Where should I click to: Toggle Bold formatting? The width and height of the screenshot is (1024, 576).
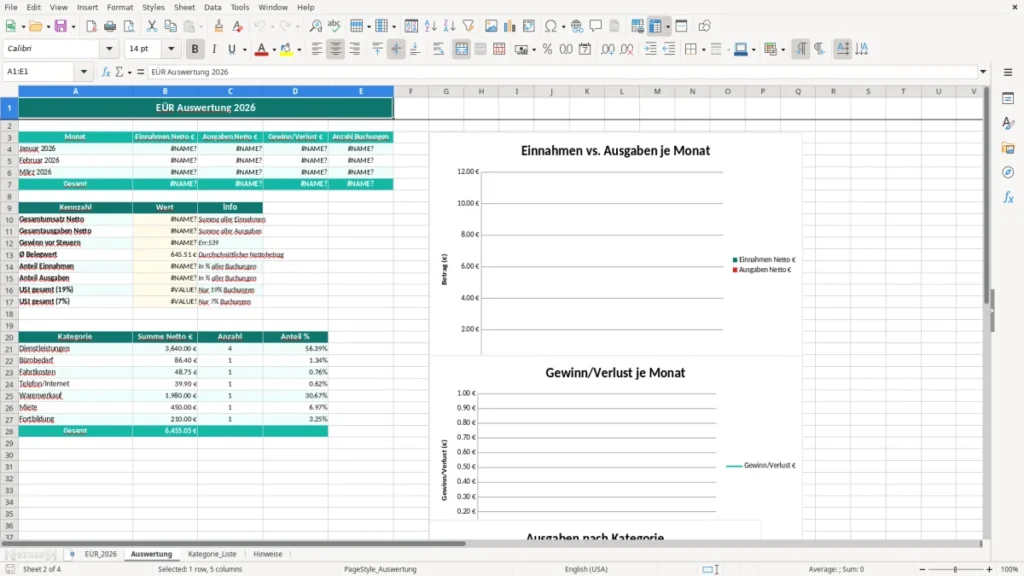[195, 49]
